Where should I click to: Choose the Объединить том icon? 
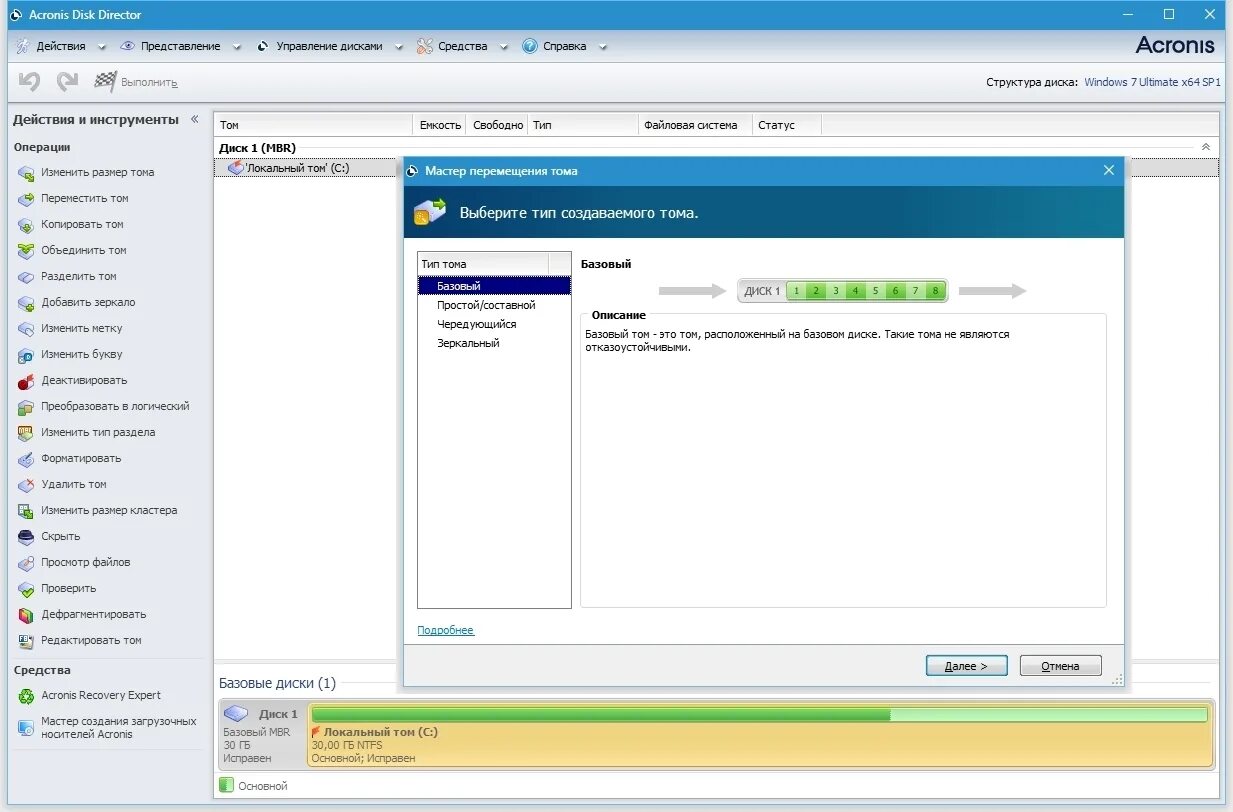(26, 251)
